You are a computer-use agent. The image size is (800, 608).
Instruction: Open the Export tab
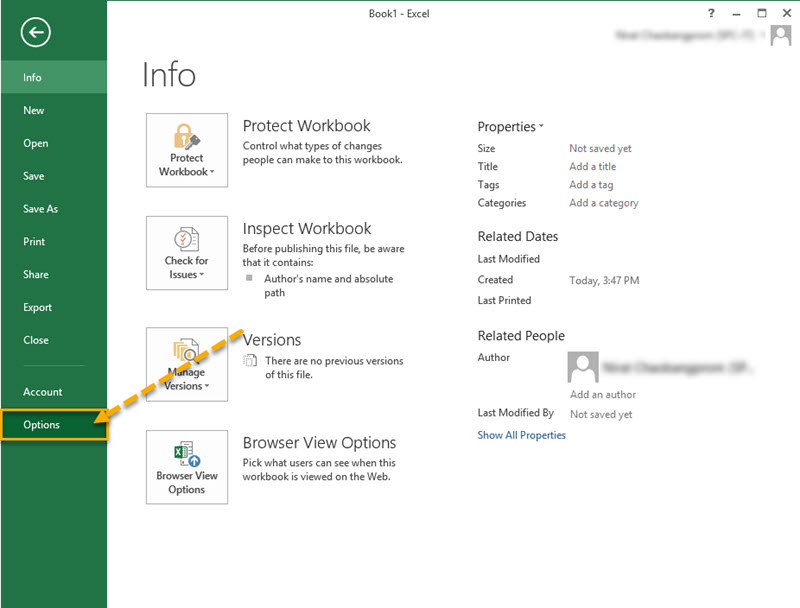coord(54,307)
